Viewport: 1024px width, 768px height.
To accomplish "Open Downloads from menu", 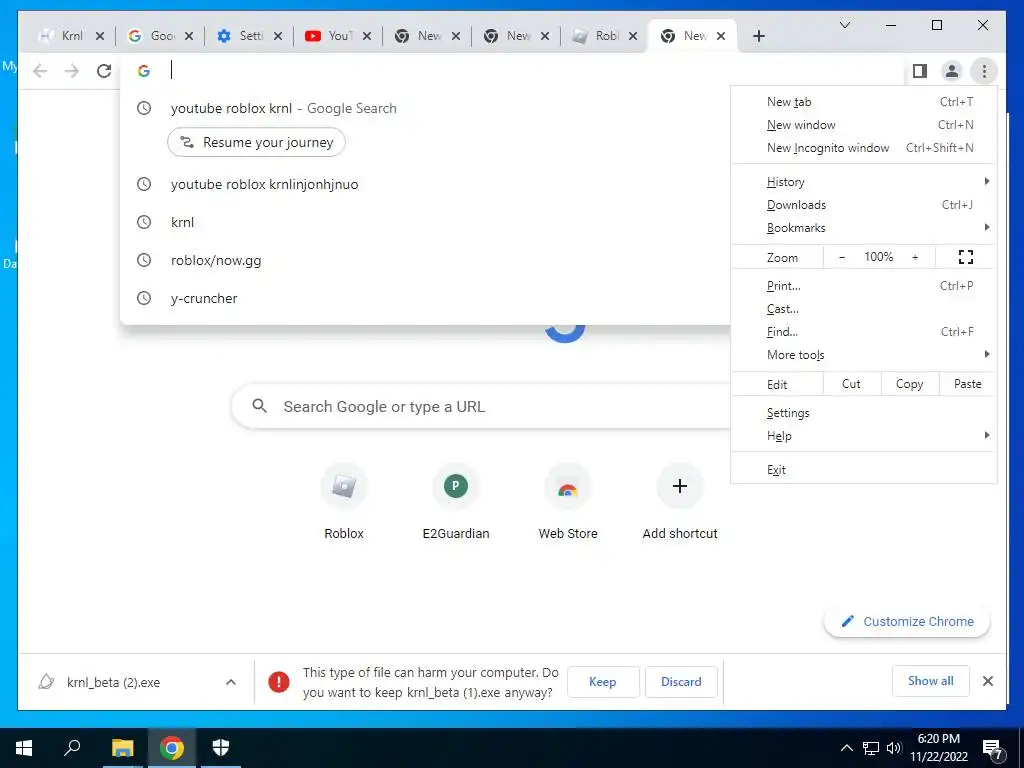I will [x=864, y=205].
